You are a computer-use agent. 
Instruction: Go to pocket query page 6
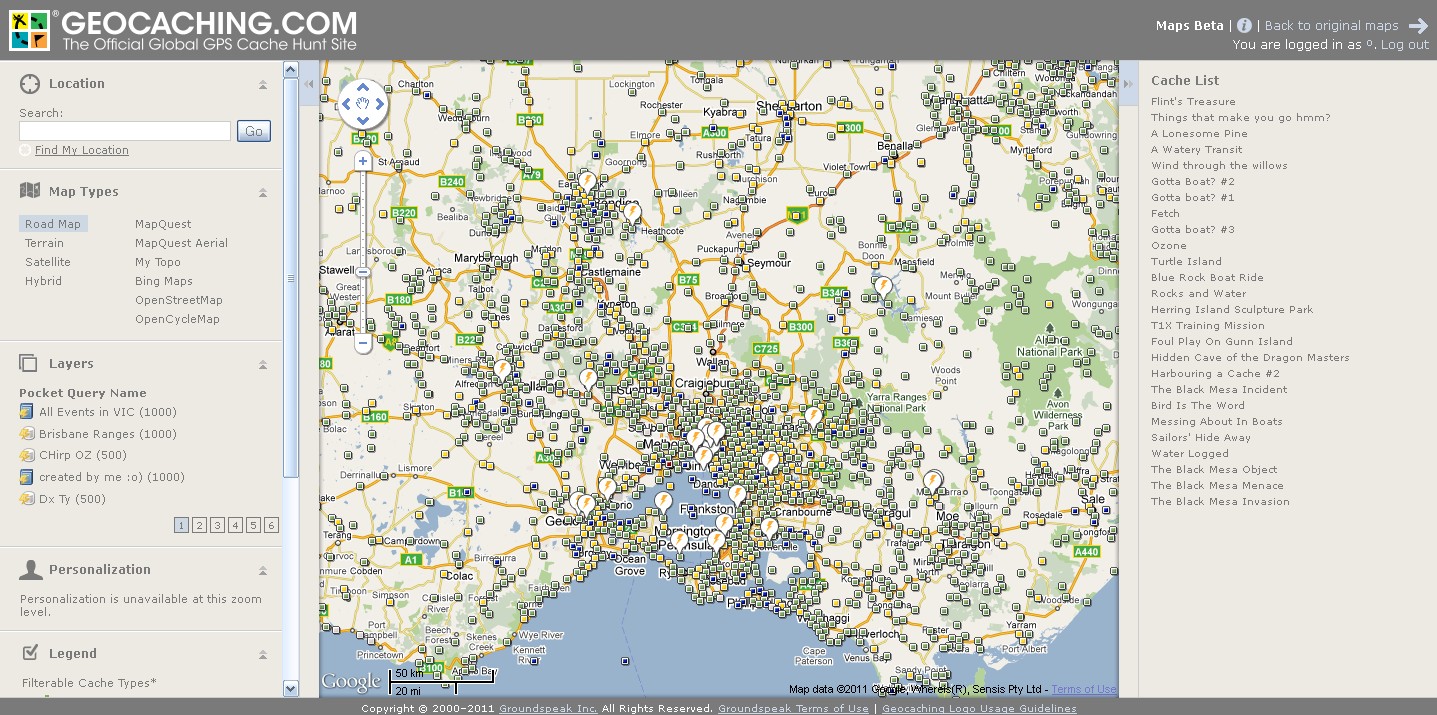271,525
